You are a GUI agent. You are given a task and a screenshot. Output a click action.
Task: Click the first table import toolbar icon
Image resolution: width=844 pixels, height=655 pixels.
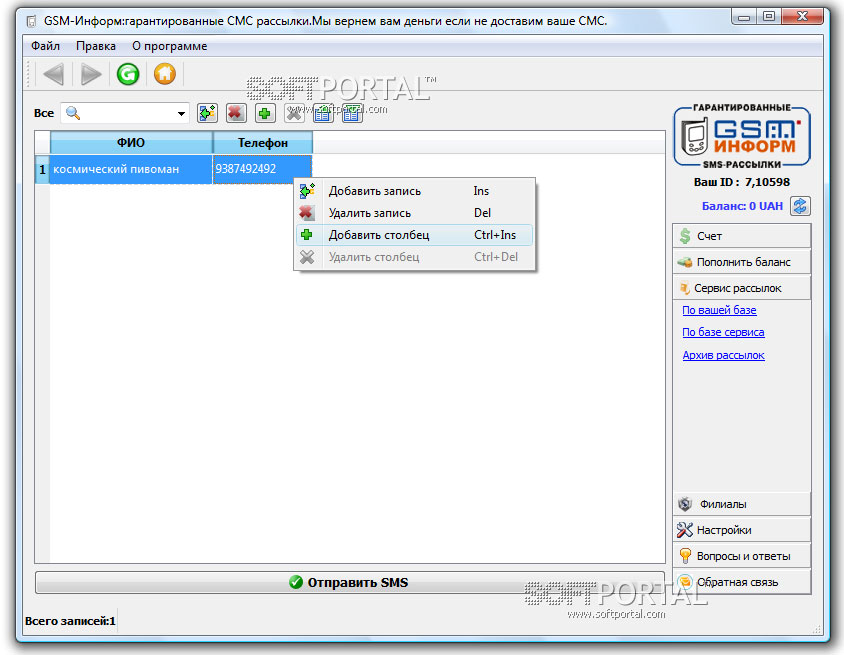pyautogui.click(x=323, y=113)
